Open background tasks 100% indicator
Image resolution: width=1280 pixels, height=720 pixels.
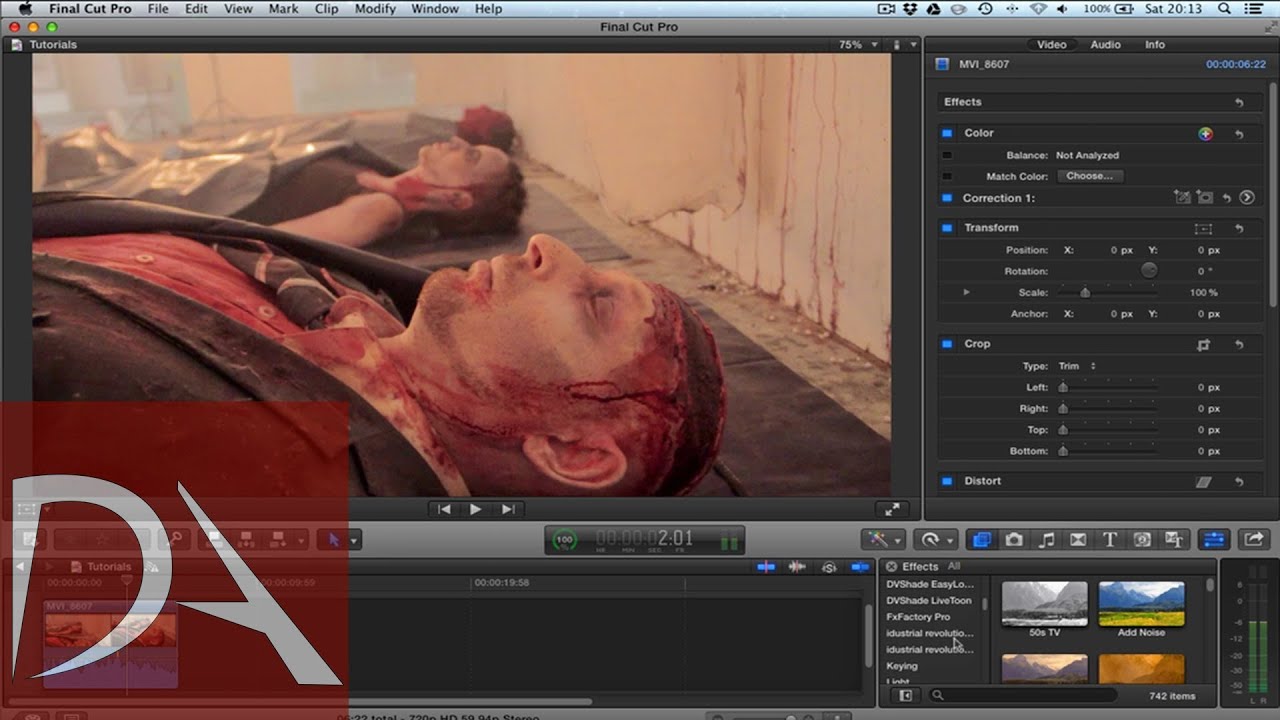pos(565,540)
